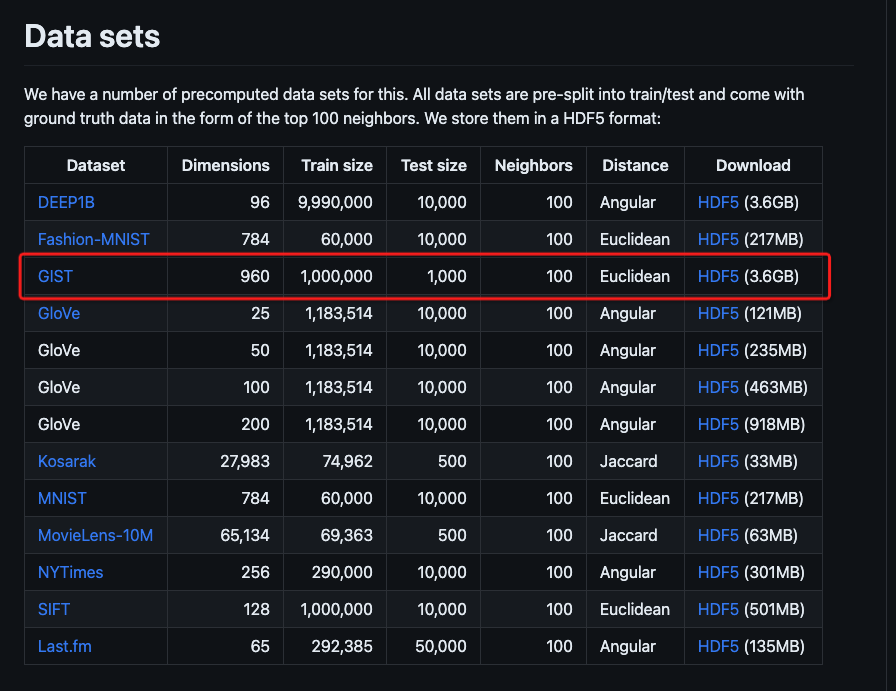Open the DEEP1B dataset link

[x=66, y=202]
